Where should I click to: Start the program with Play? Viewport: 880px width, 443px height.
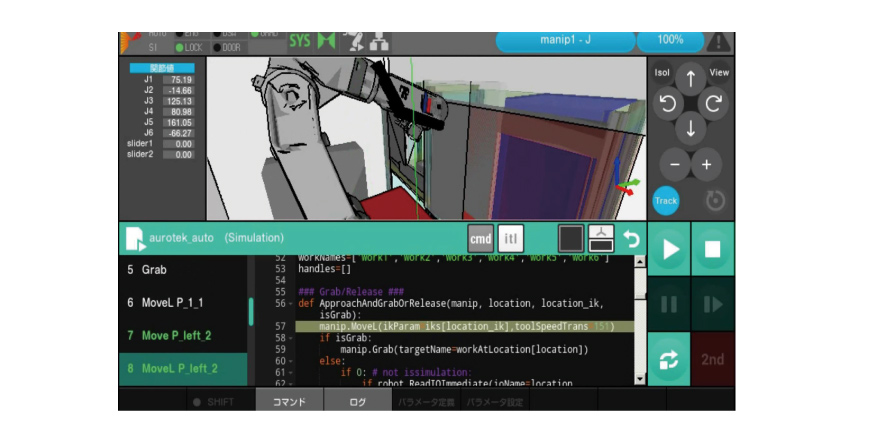pos(669,249)
